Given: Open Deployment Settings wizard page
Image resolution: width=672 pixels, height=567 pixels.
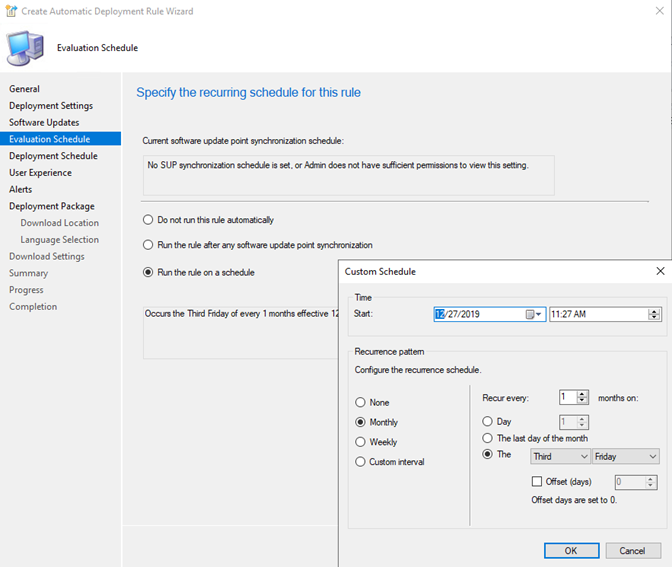Looking at the screenshot, I should pyautogui.click(x=51, y=105).
